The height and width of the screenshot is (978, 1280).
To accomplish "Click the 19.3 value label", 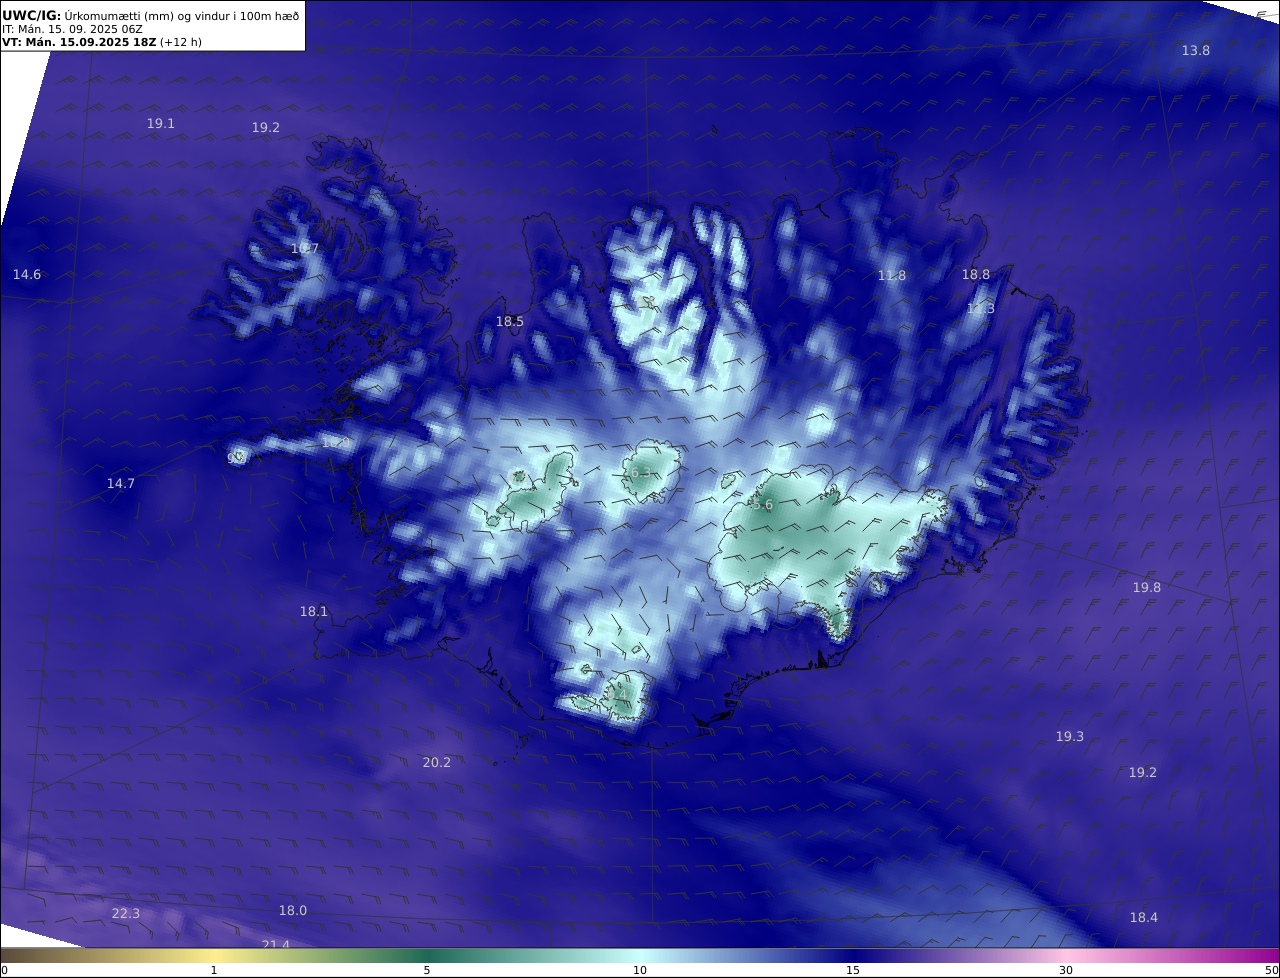I will point(1070,737).
